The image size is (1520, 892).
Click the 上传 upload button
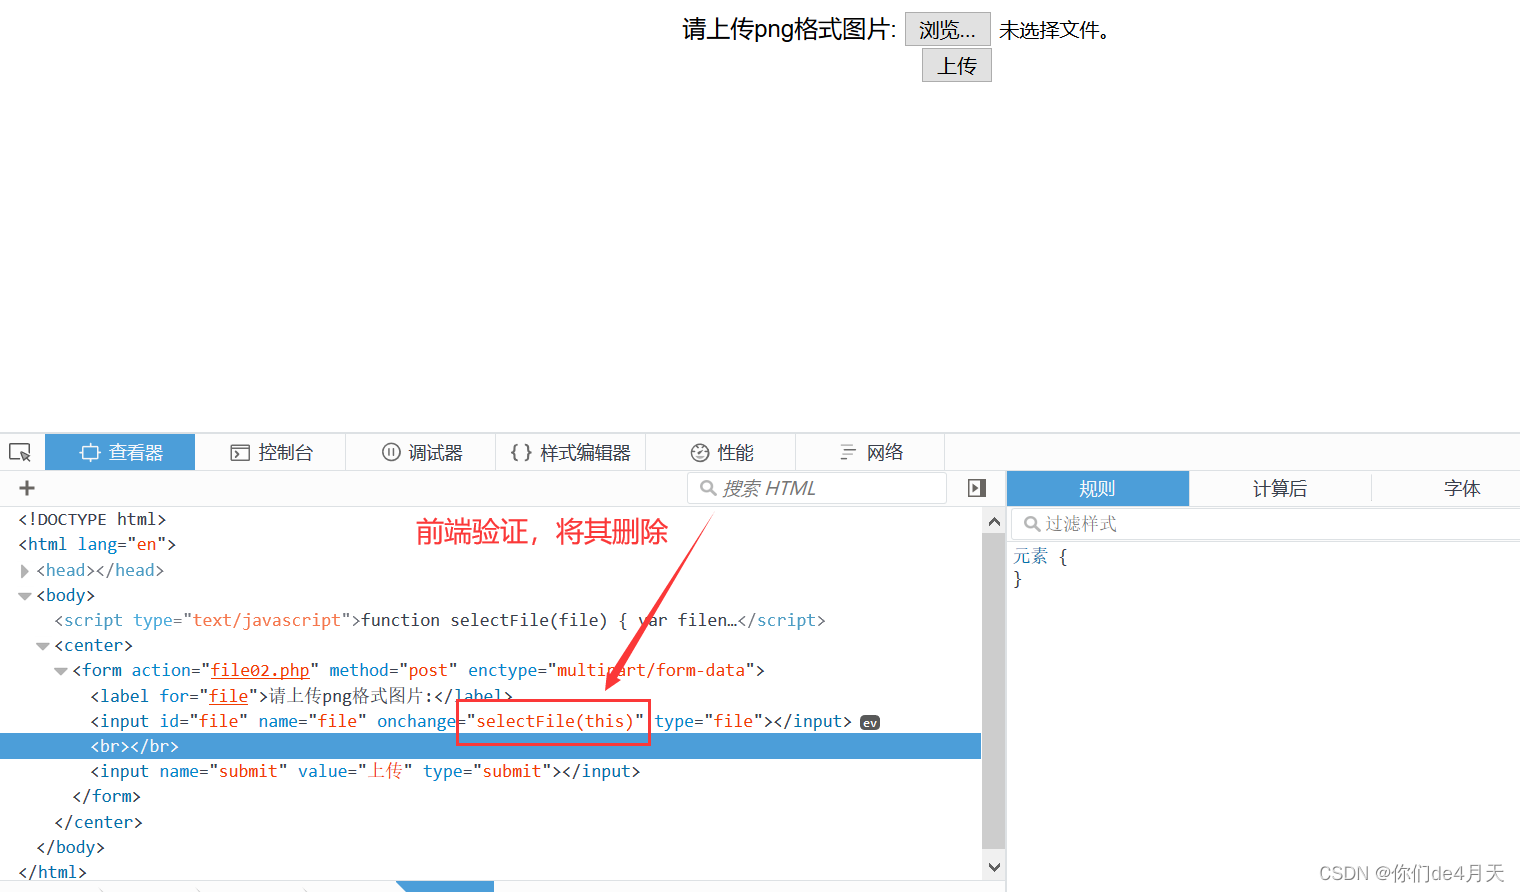(x=957, y=66)
